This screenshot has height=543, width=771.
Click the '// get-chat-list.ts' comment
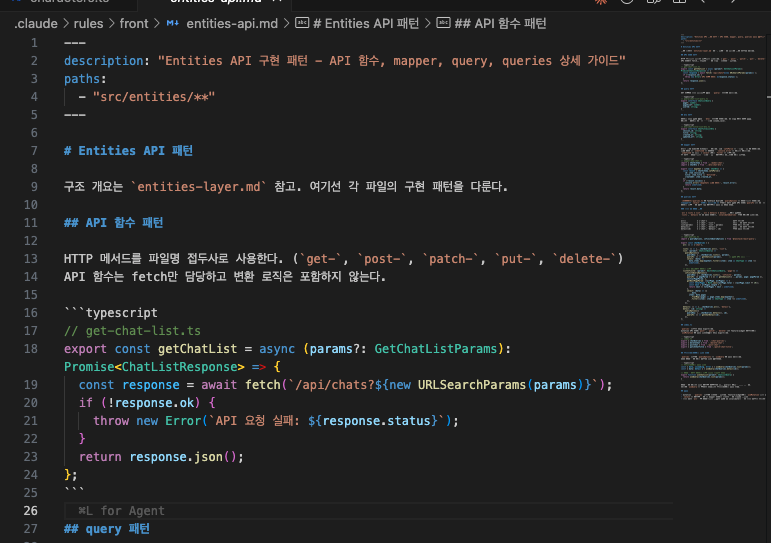(132, 331)
